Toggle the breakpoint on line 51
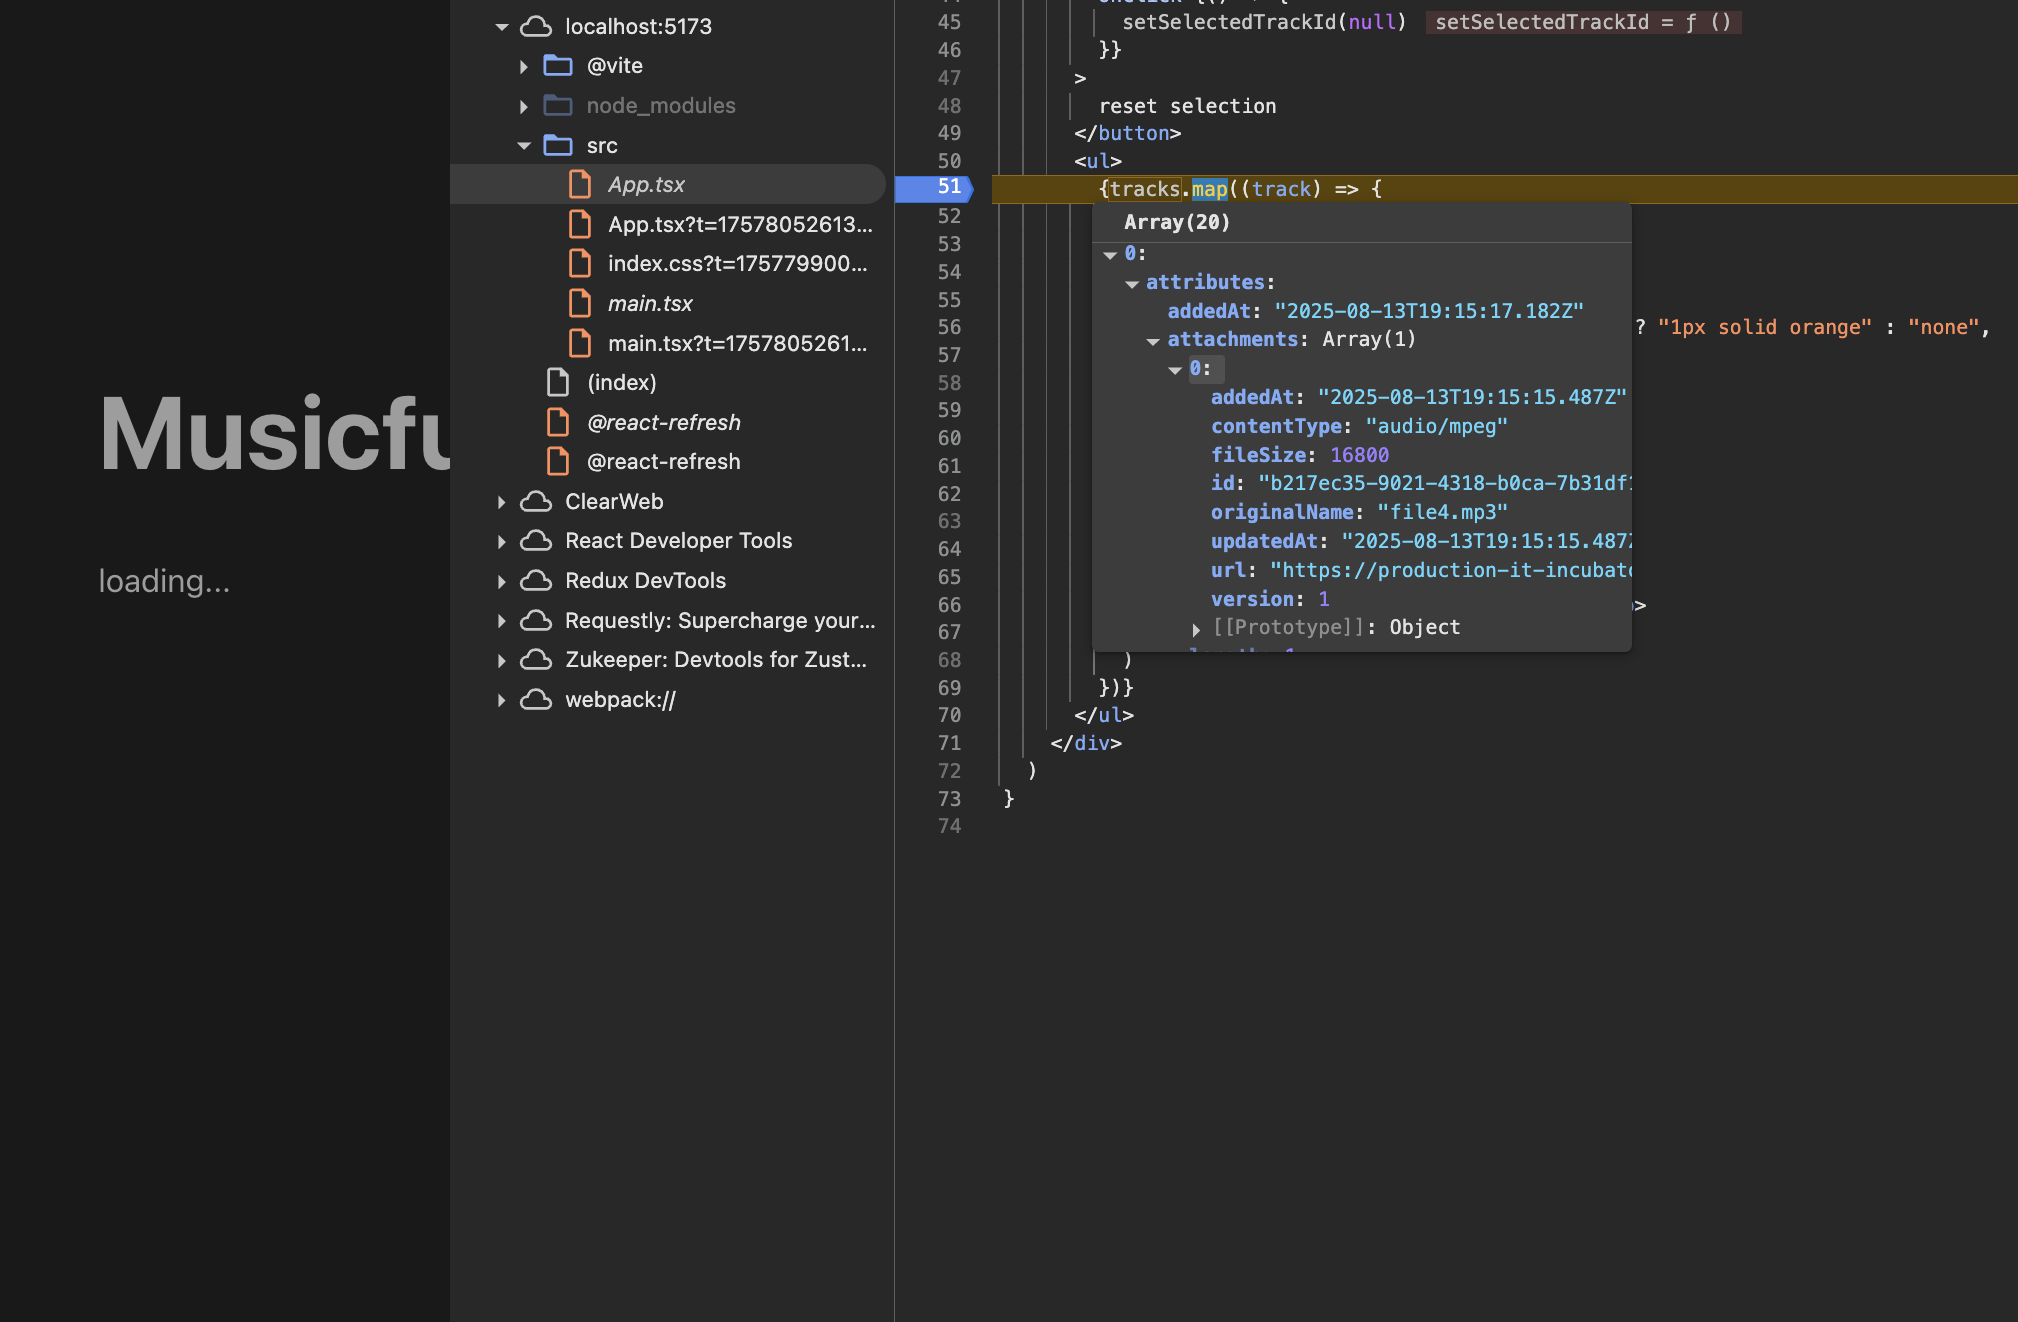The image size is (2018, 1322). click(x=948, y=188)
